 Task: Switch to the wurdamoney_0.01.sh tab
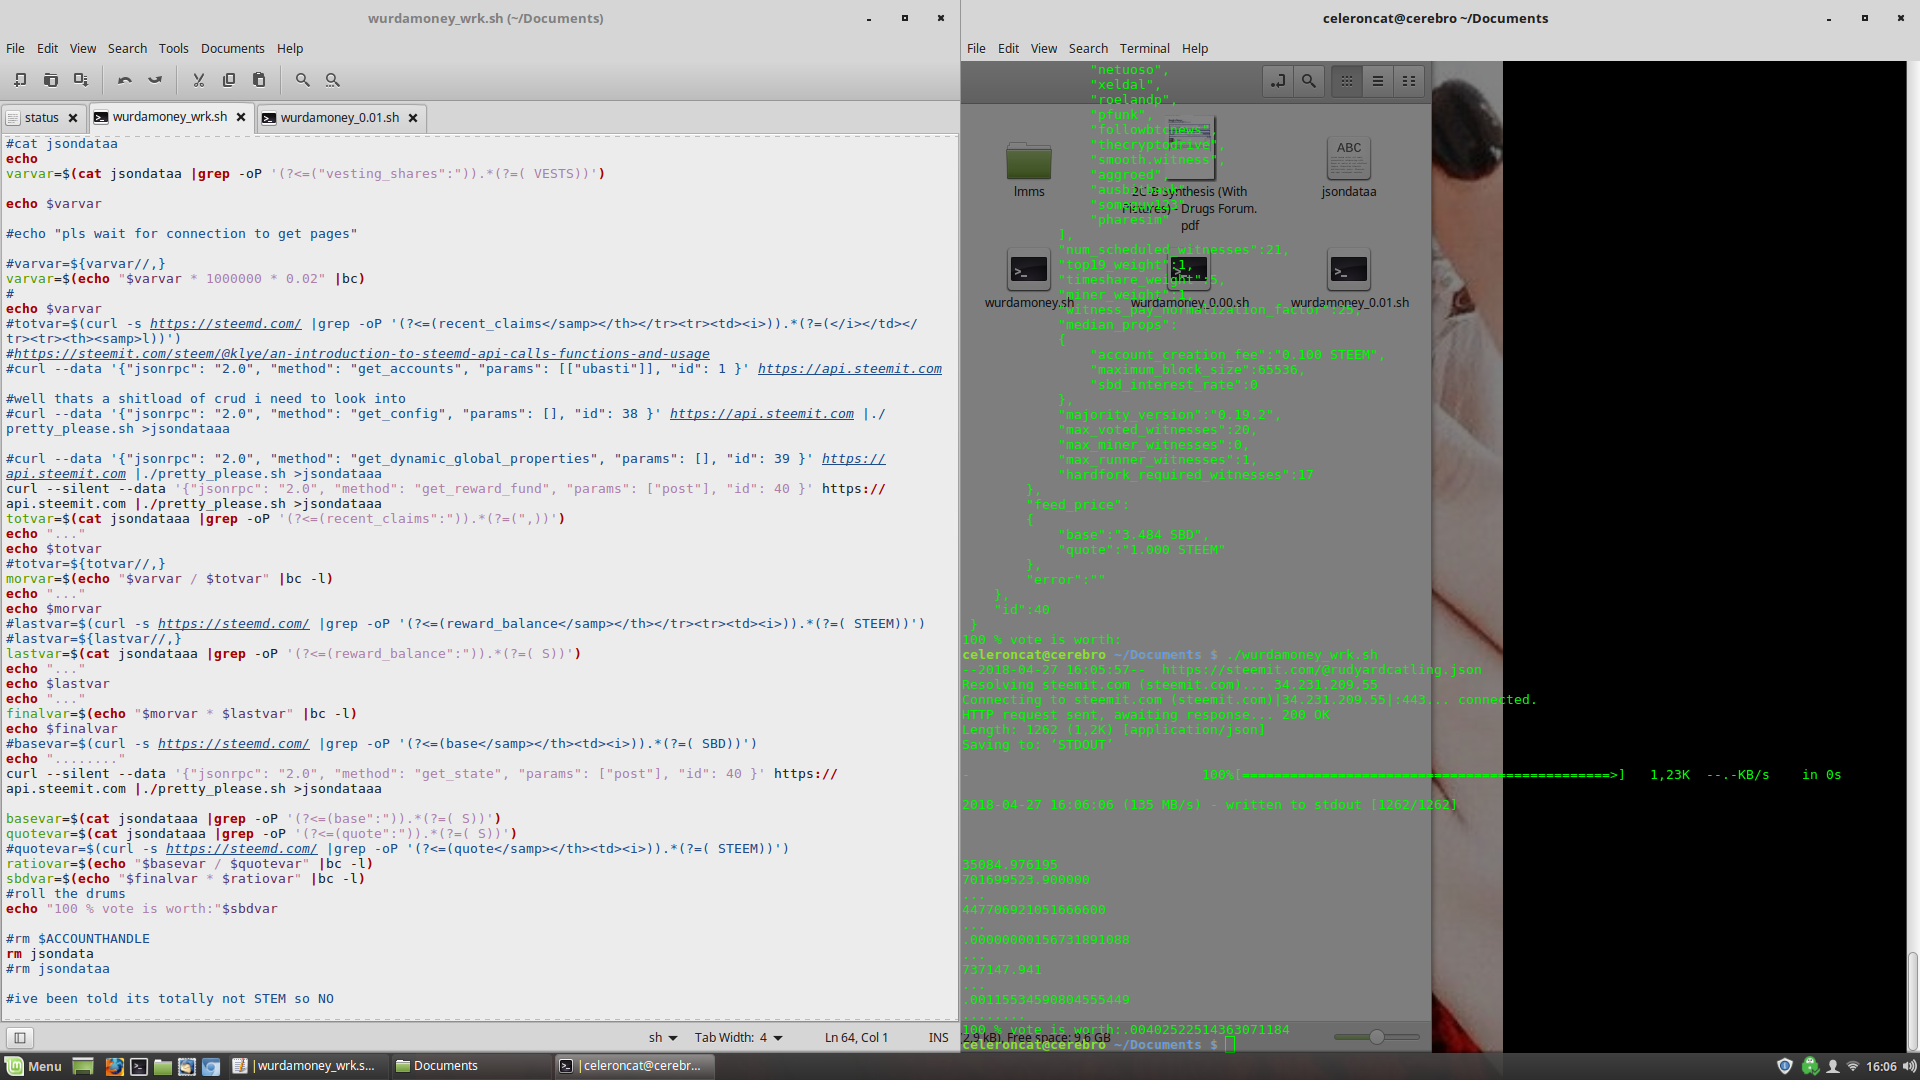[x=339, y=118]
